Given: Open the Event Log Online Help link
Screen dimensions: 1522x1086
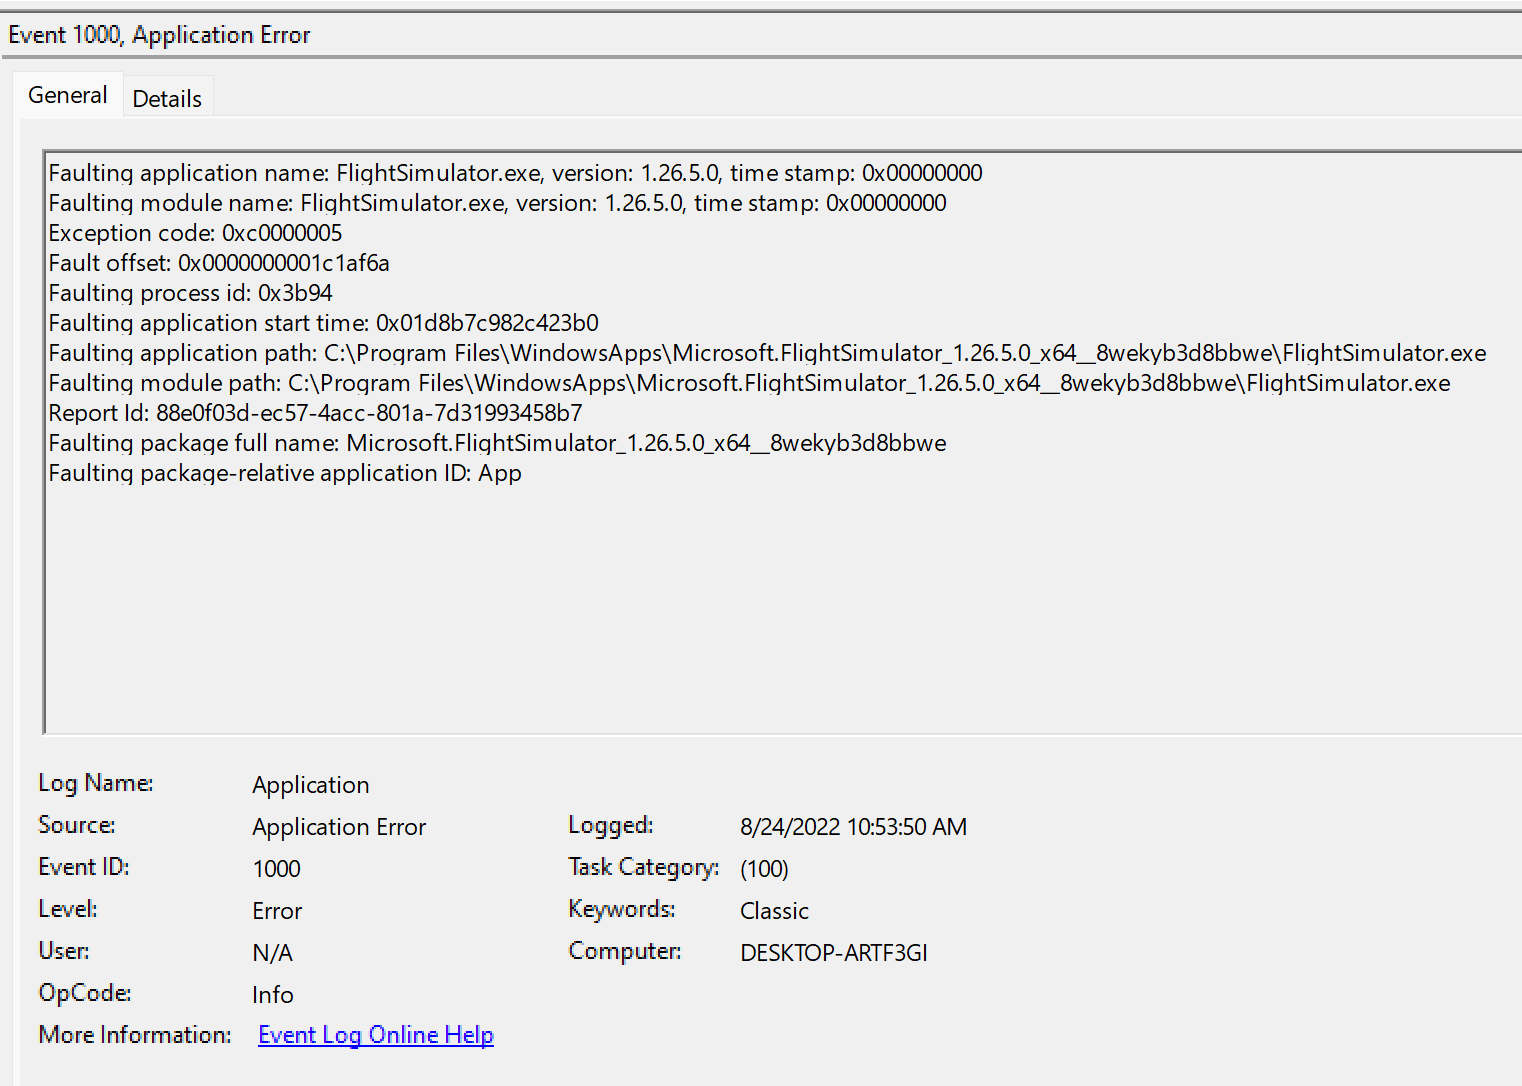Looking at the screenshot, I should click(375, 1034).
